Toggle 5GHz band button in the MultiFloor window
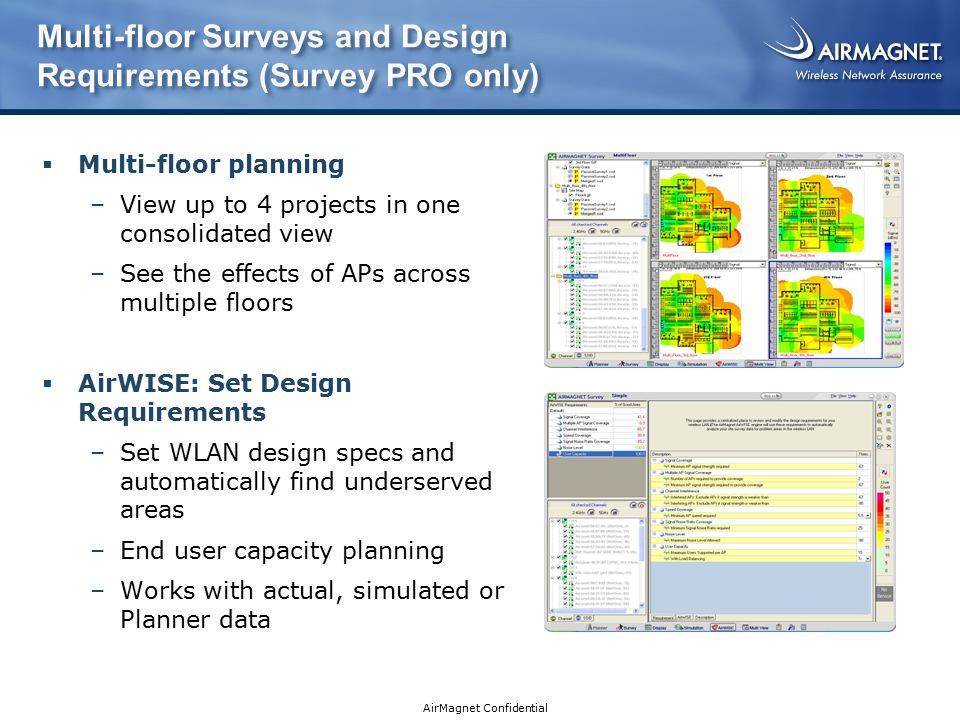The height and width of the screenshot is (720, 960). point(616,231)
